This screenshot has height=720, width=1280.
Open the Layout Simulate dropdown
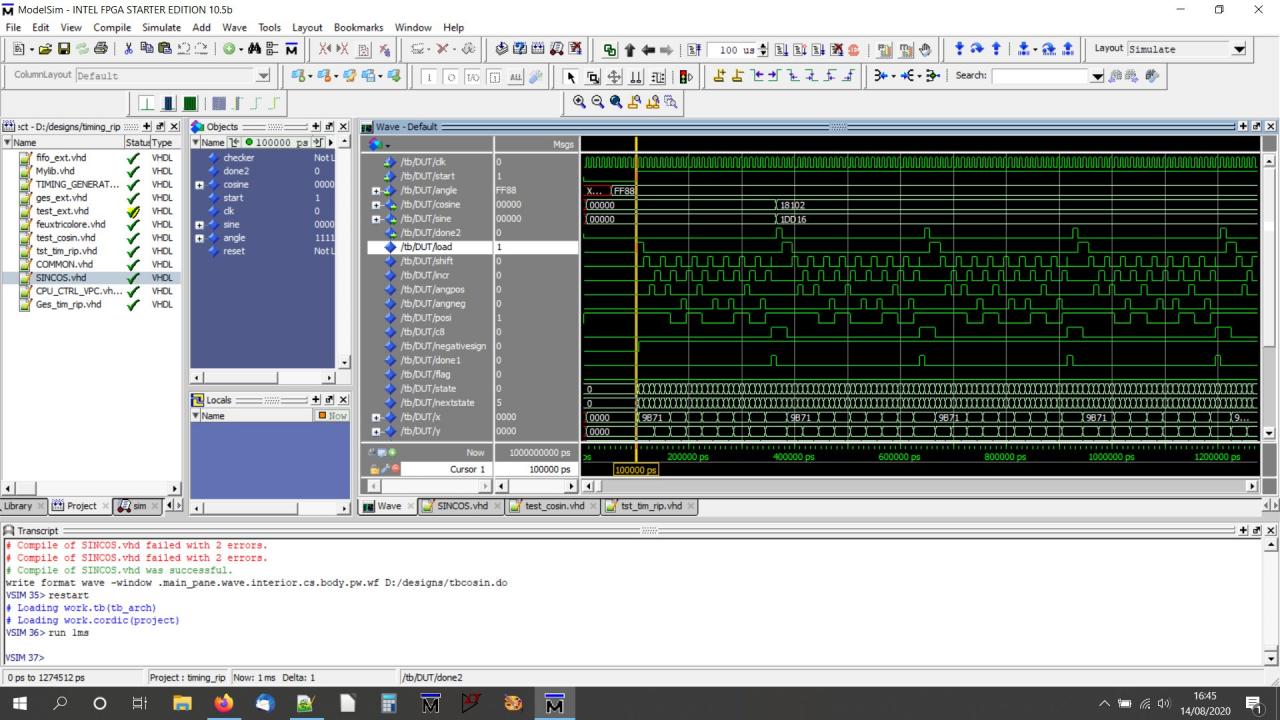pyautogui.click(x=1241, y=49)
